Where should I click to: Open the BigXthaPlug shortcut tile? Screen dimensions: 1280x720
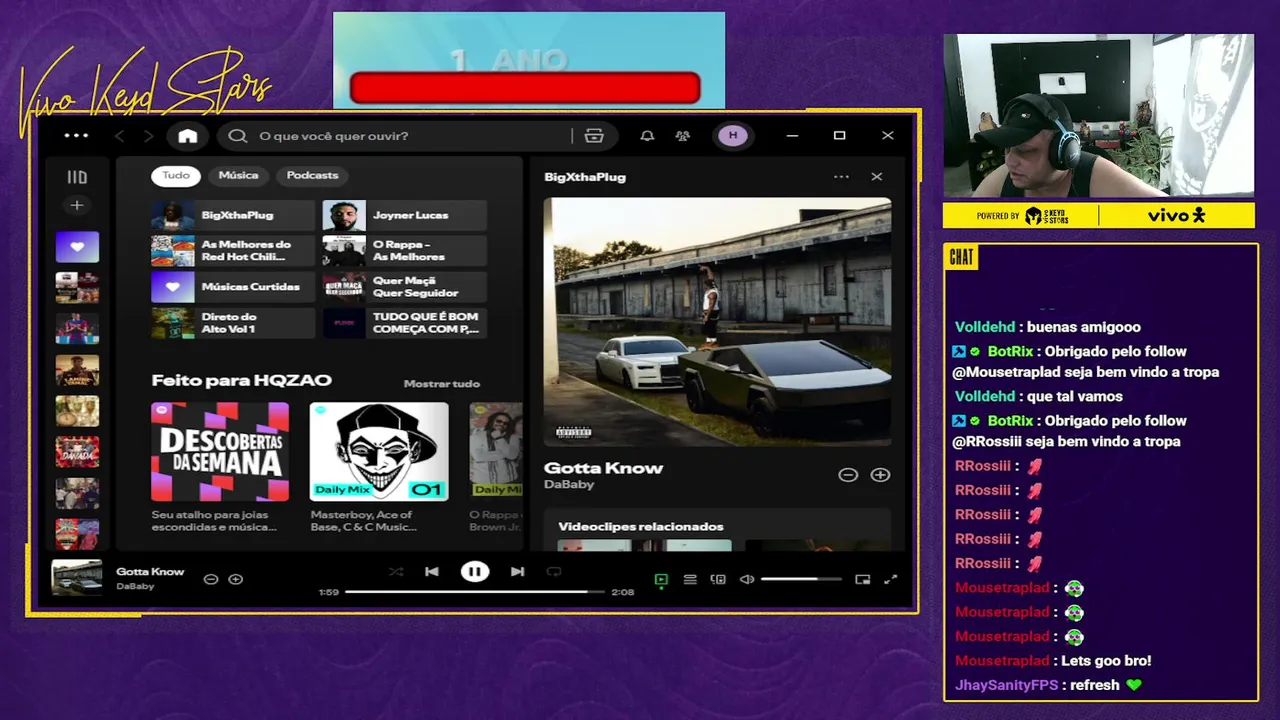pos(233,215)
